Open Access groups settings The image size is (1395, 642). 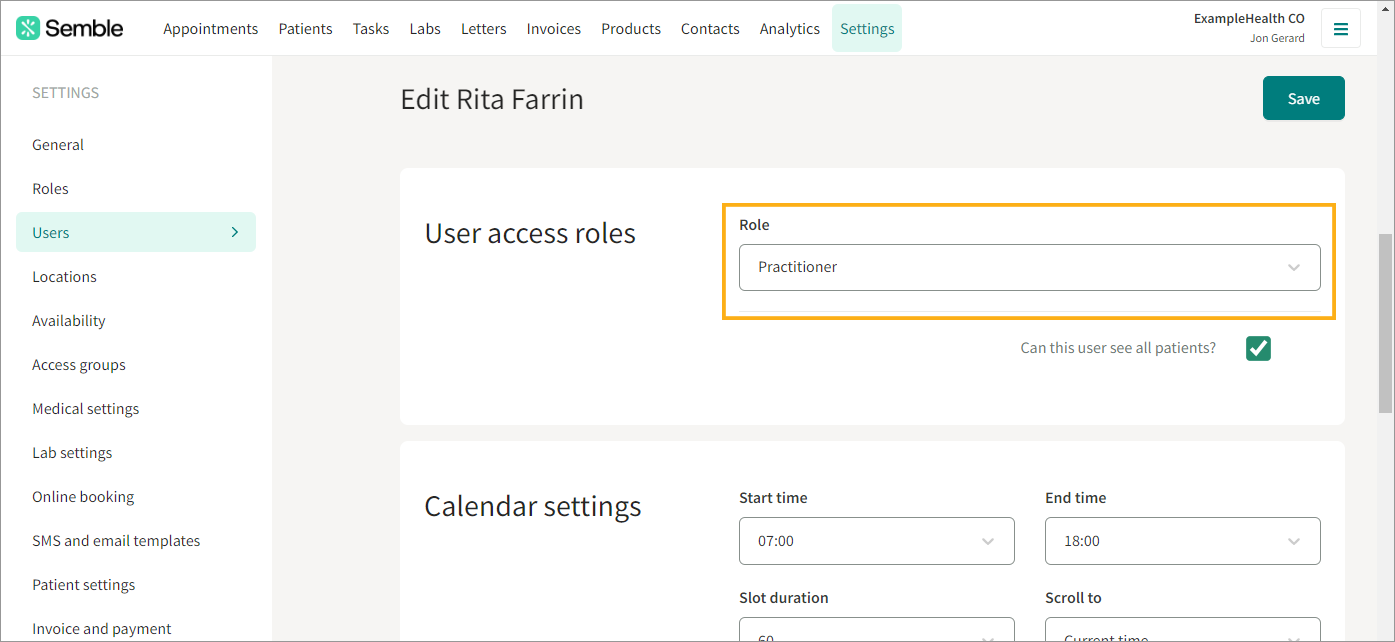(79, 365)
